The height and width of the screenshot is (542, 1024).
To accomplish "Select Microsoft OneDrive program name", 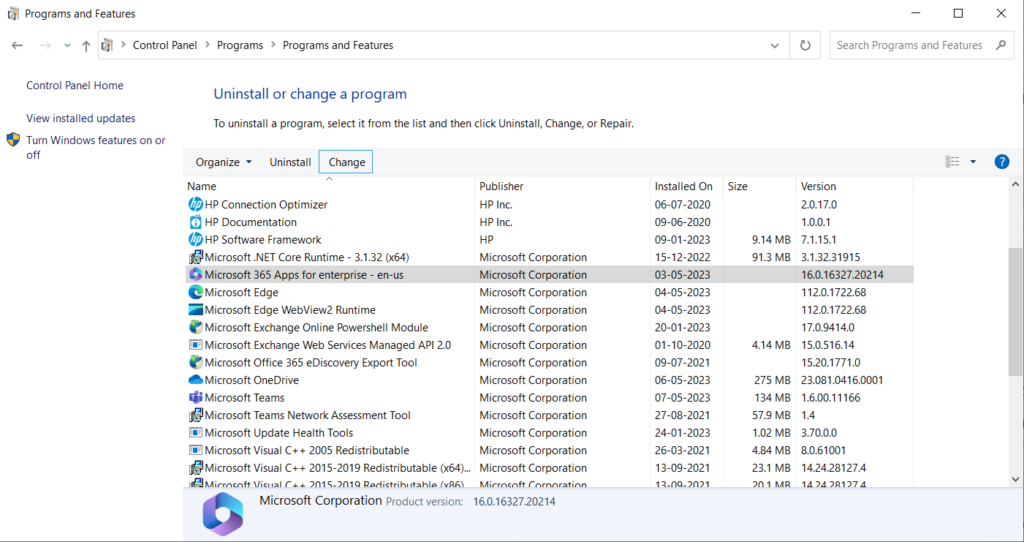I will pos(251,380).
